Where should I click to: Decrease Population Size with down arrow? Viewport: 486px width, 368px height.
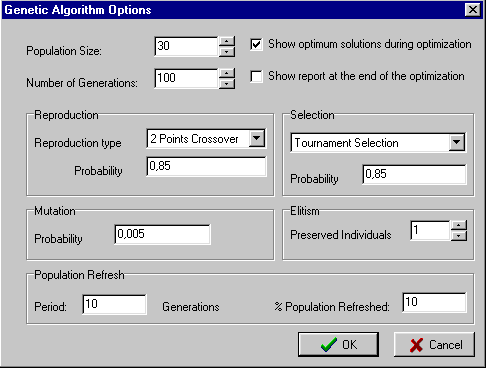[227, 52]
